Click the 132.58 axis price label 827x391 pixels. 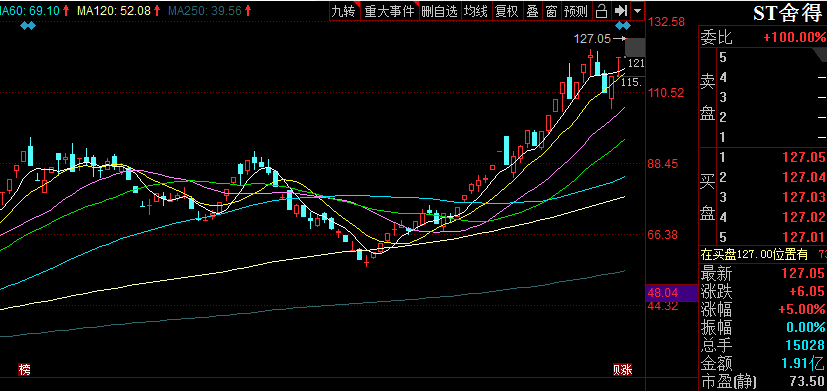pos(667,22)
